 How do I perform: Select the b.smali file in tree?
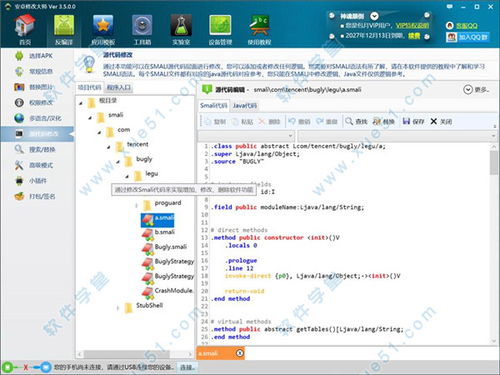(x=164, y=232)
